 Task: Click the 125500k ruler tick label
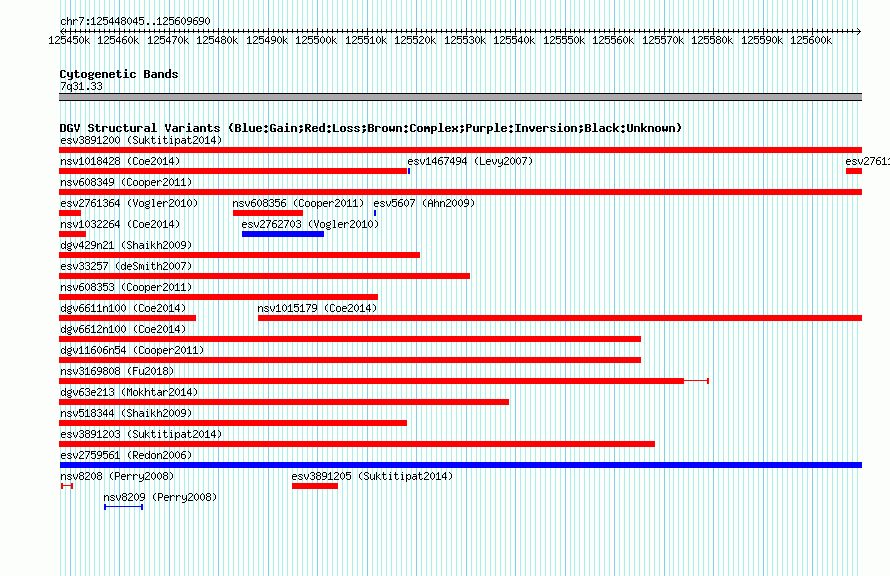click(x=316, y=40)
